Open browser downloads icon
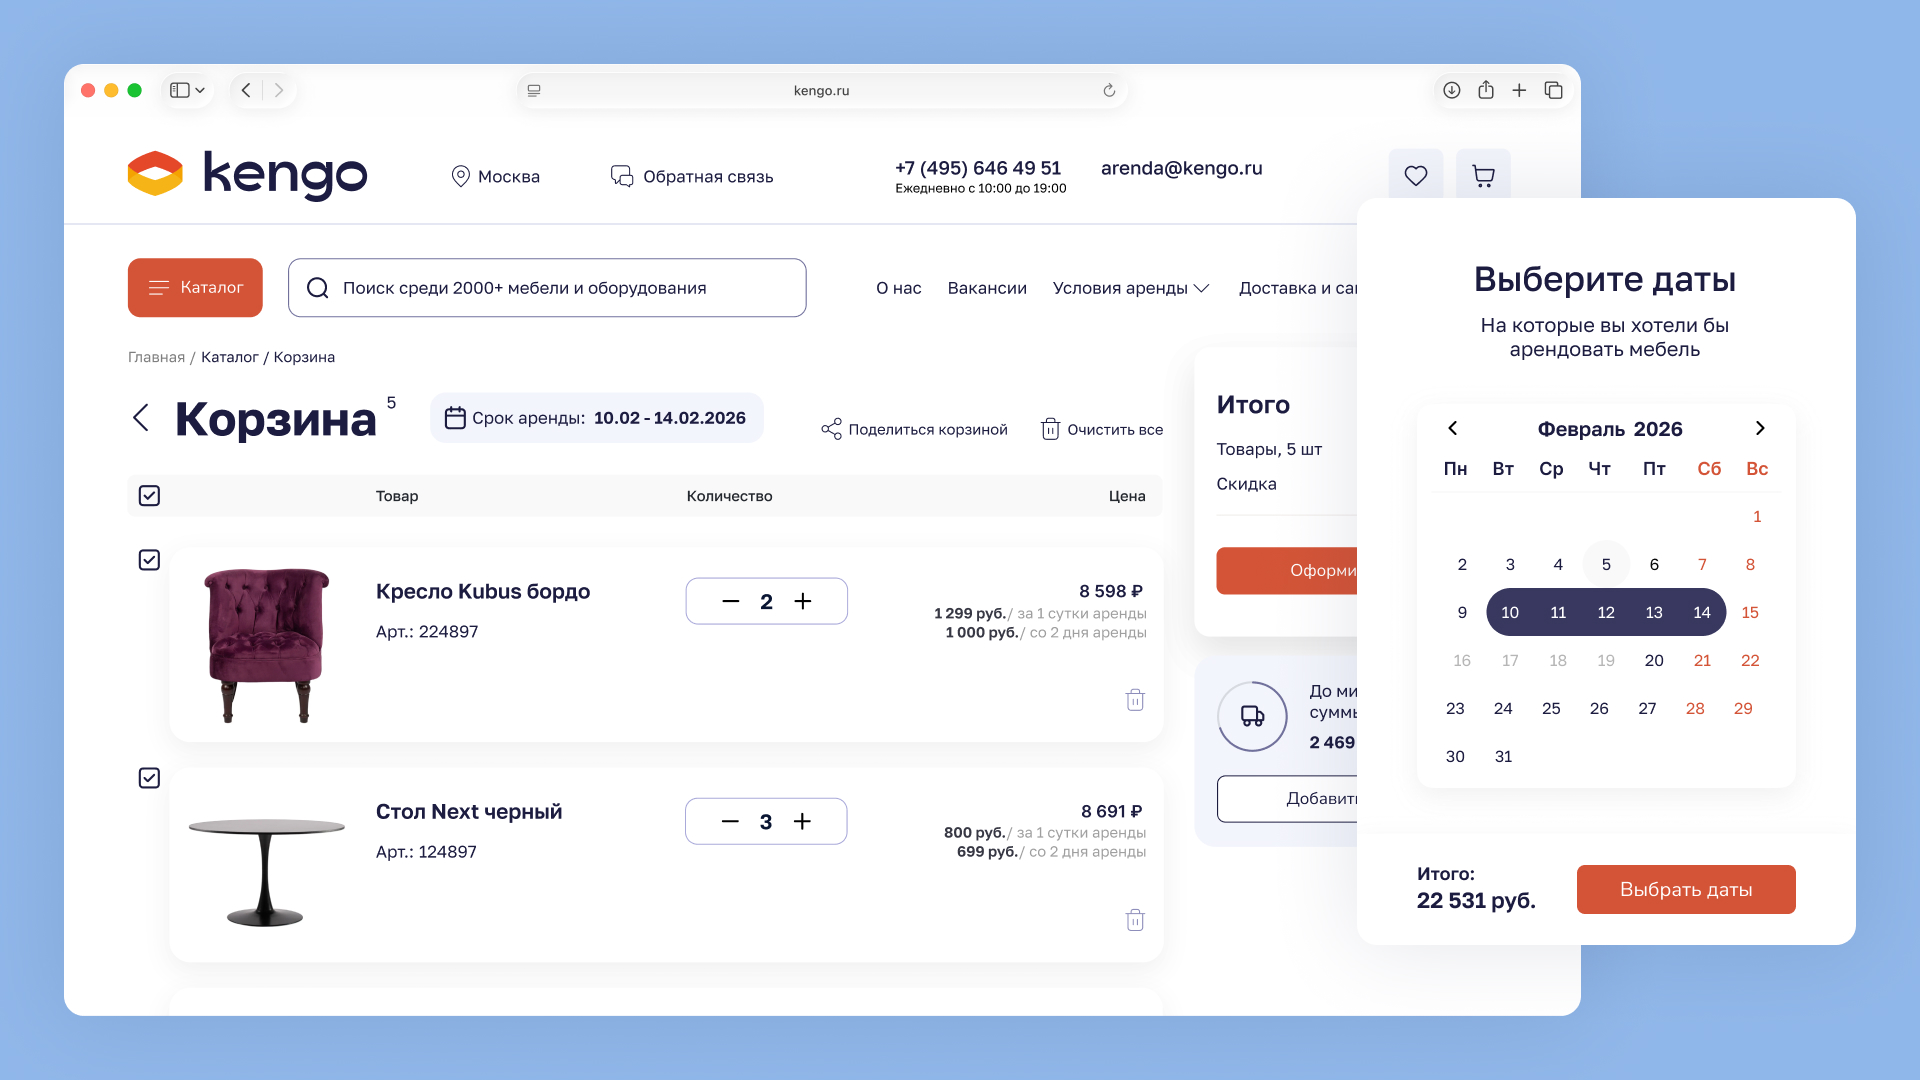This screenshot has height=1080, width=1920. (x=1452, y=90)
